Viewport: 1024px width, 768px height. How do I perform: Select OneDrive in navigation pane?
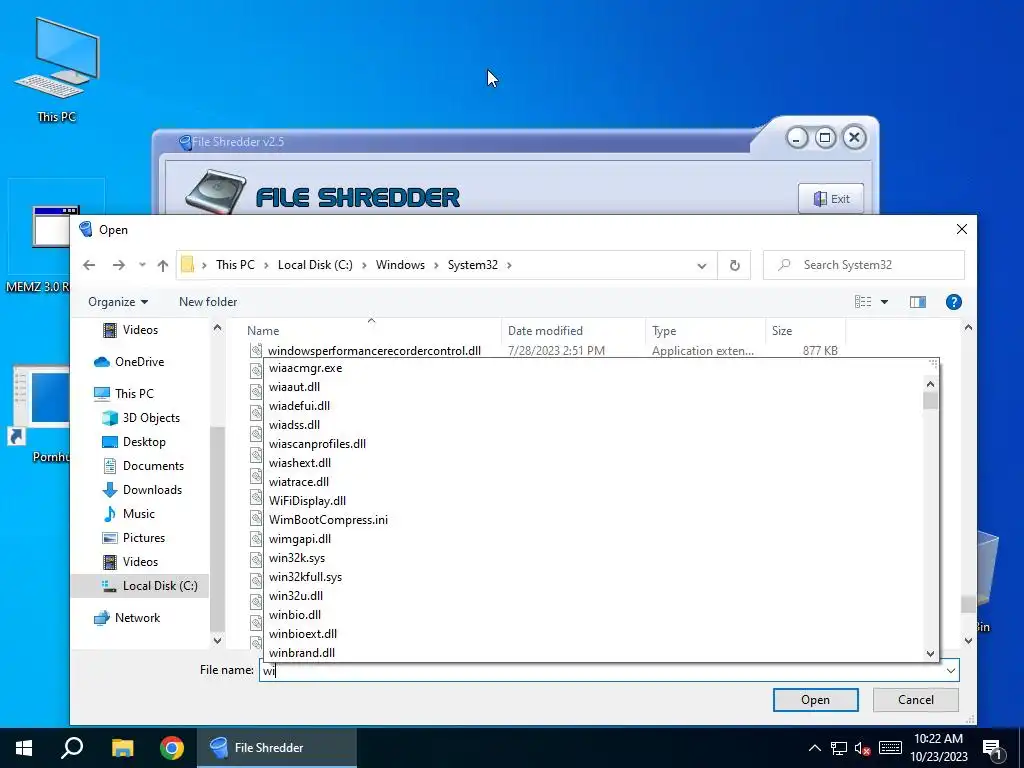(129, 362)
